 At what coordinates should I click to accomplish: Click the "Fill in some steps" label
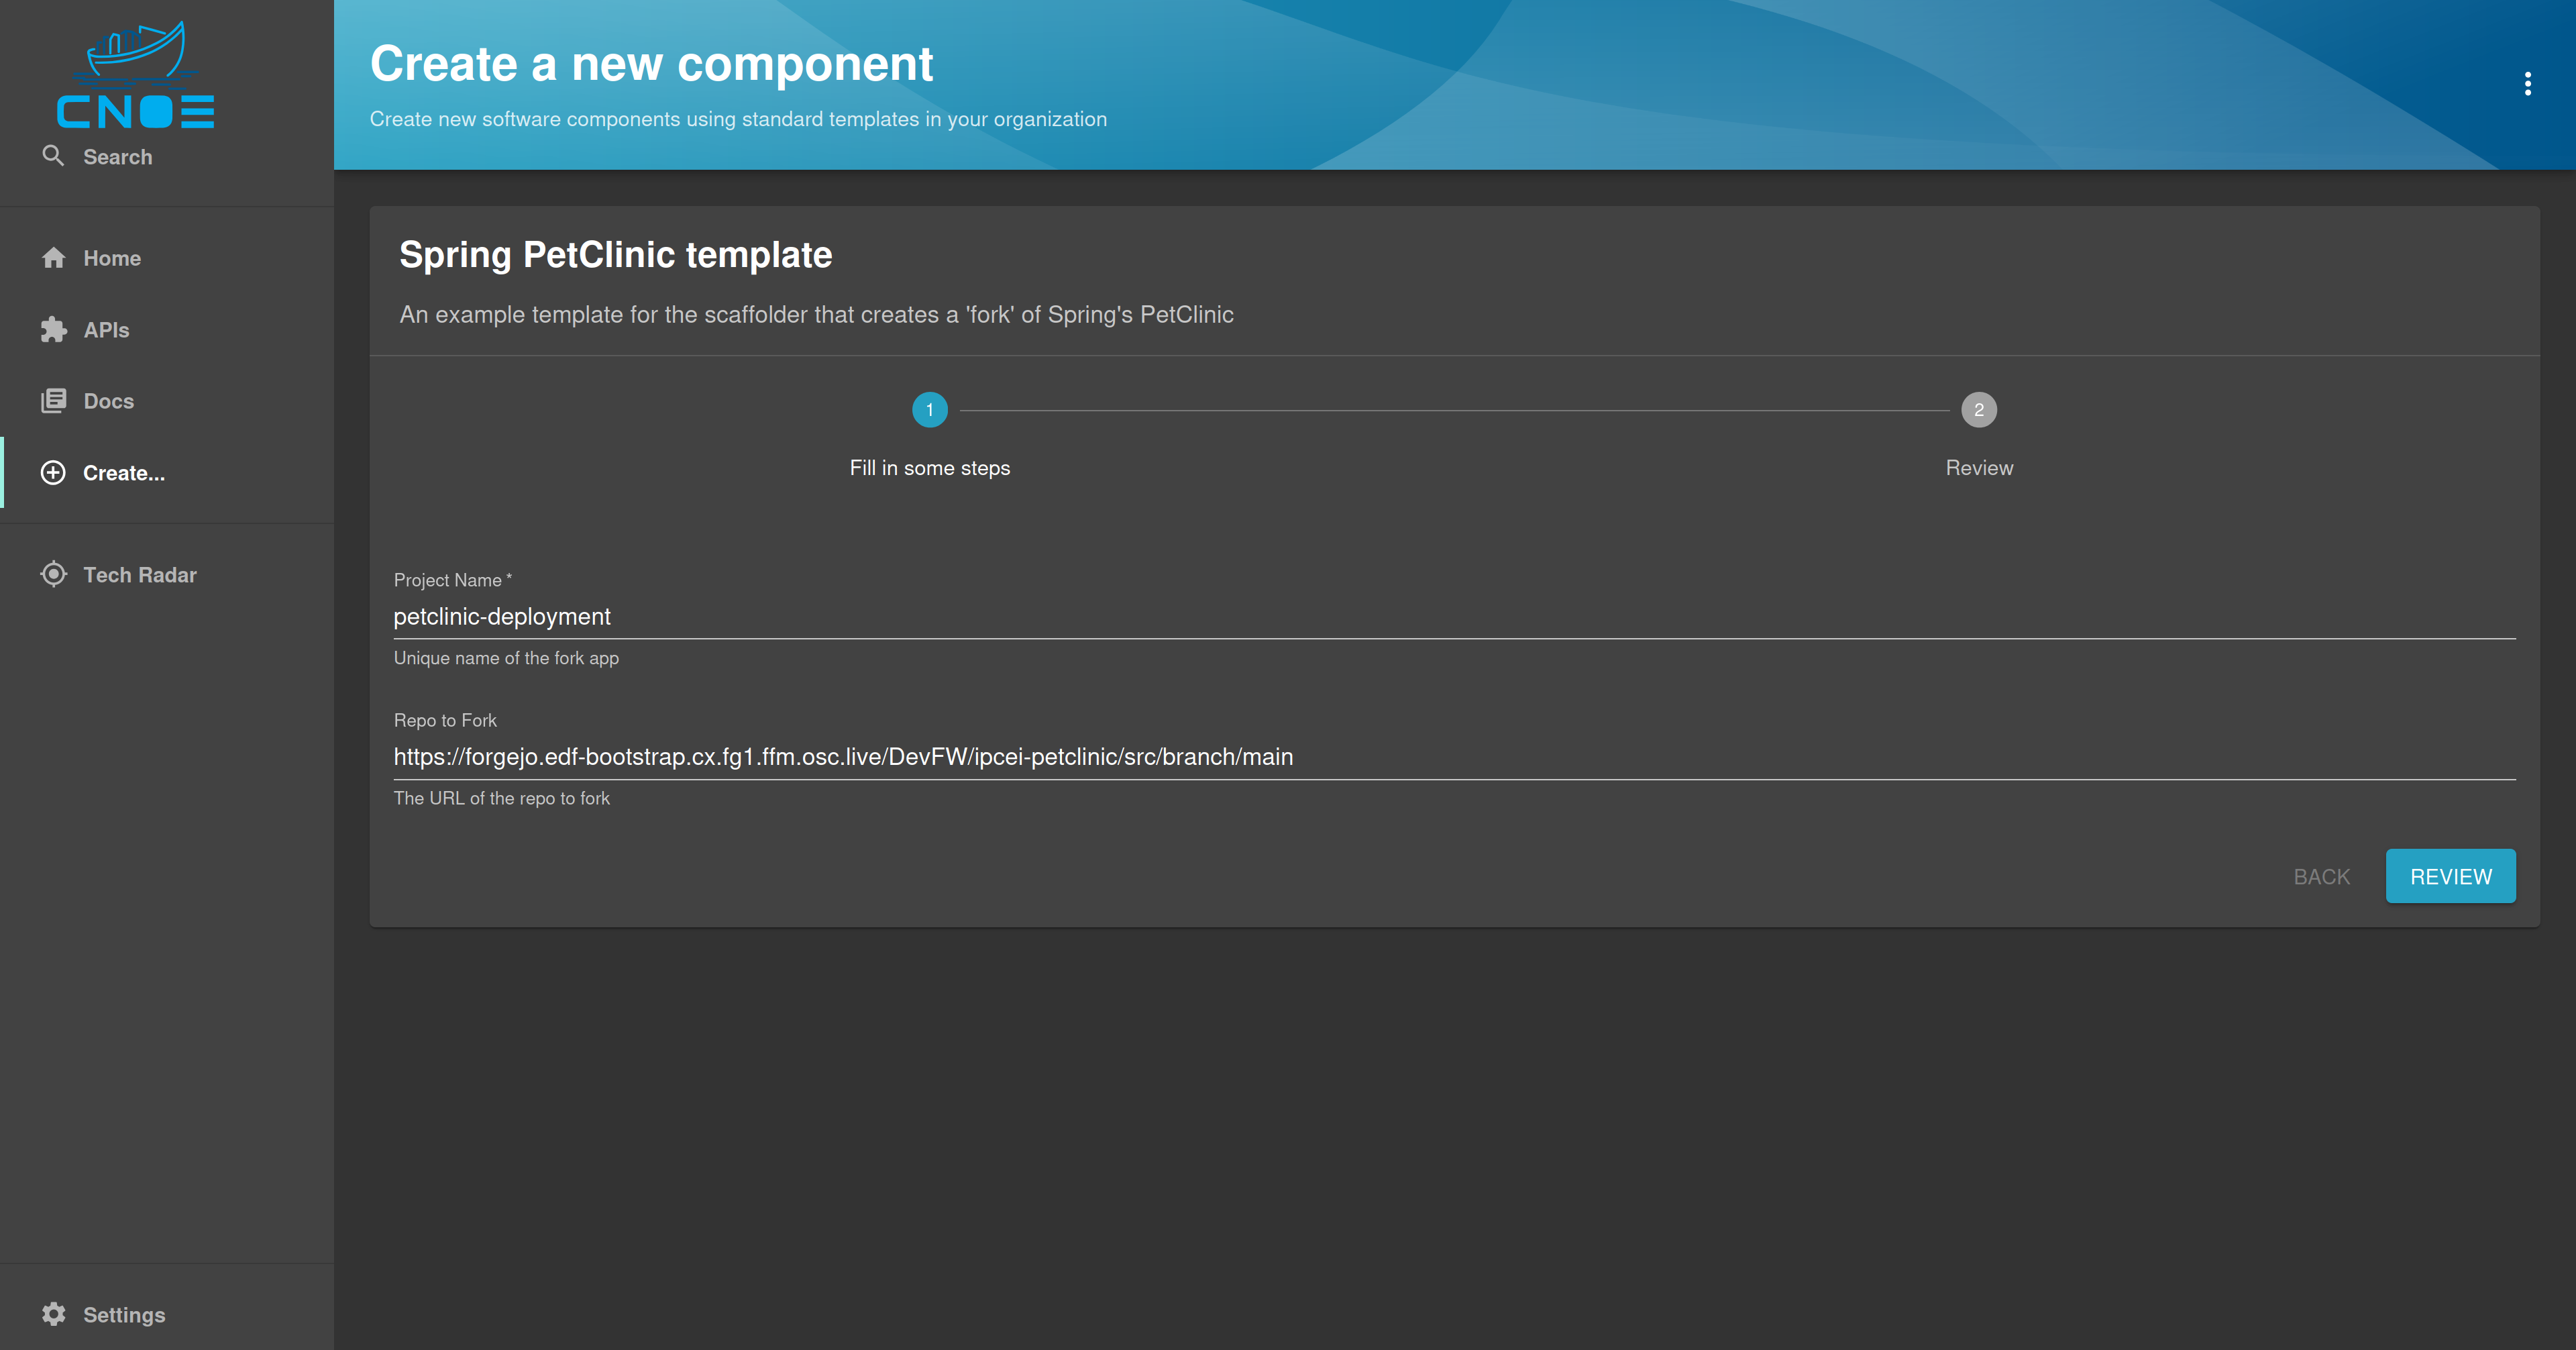coord(929,468)
